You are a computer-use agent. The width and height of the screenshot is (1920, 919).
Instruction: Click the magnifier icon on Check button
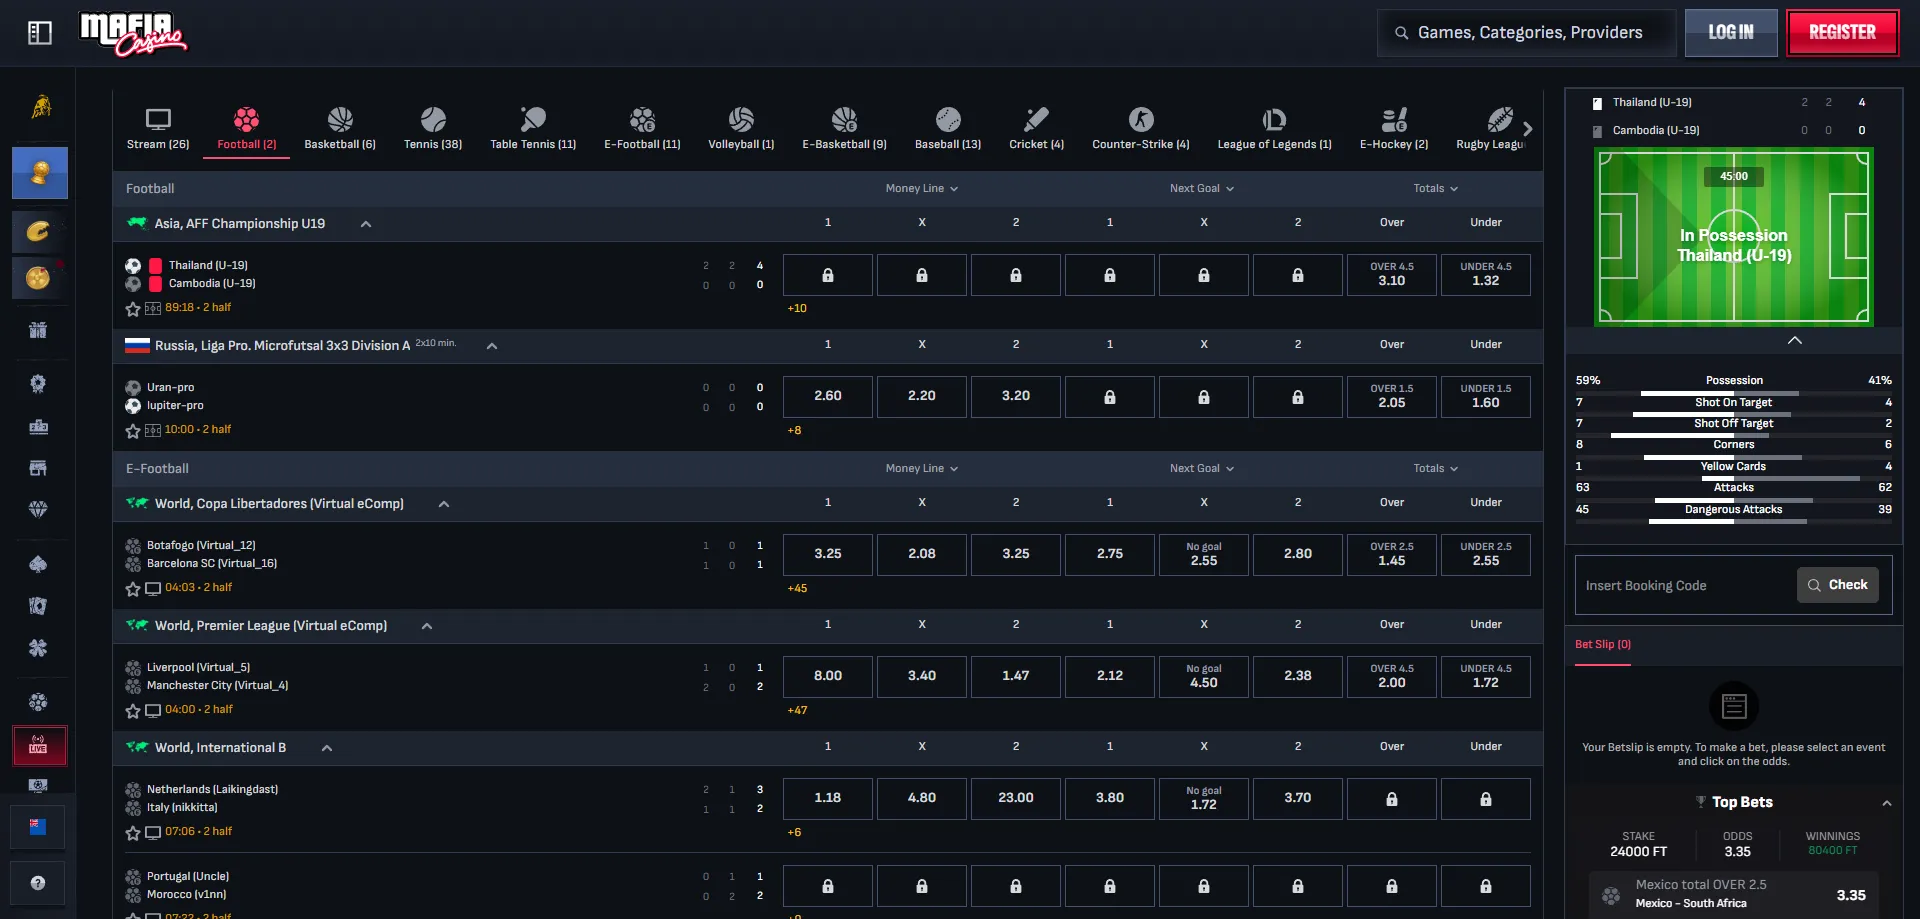(1814, 585)
